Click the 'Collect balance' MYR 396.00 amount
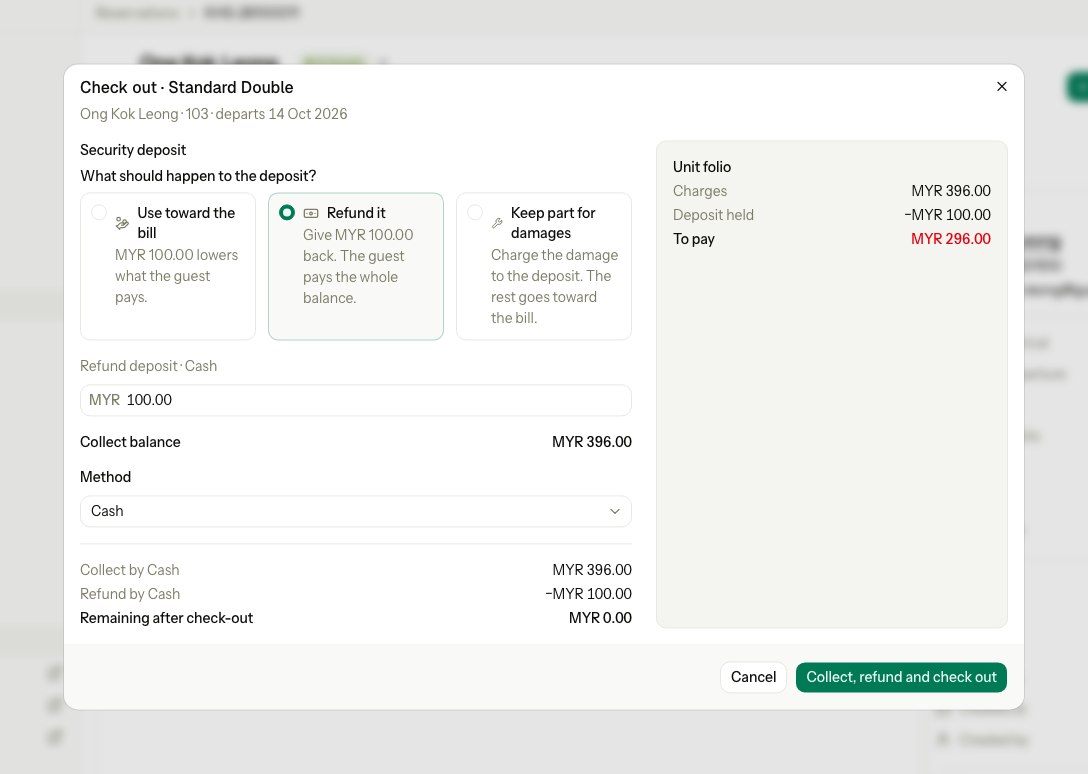The height and width of the screenshot is (774, 1088). (x=592, y=442)
